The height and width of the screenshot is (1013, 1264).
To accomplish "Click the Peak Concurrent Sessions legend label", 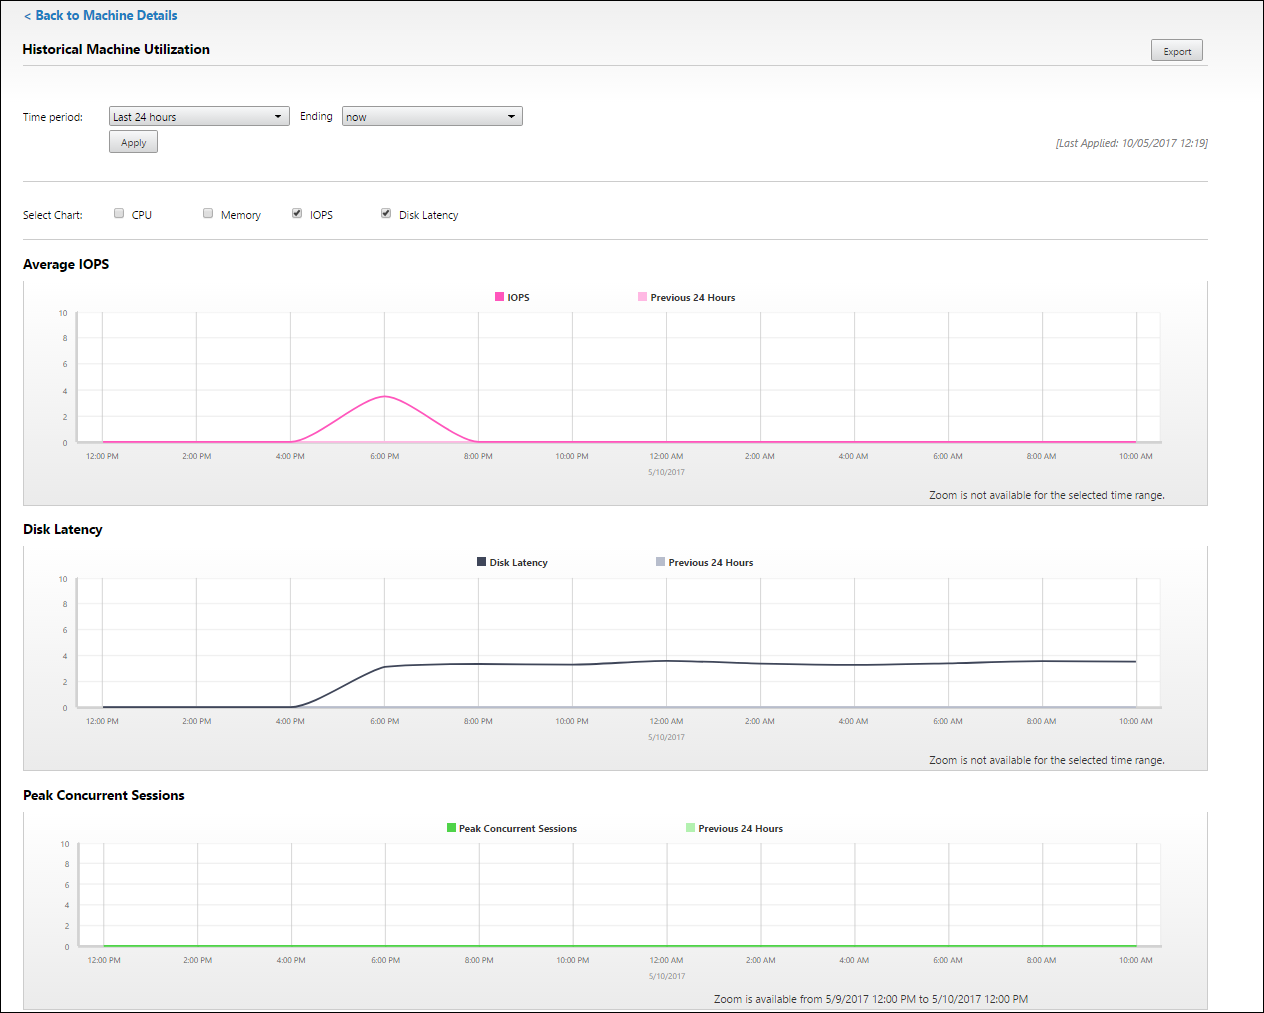I will [517, 828].
